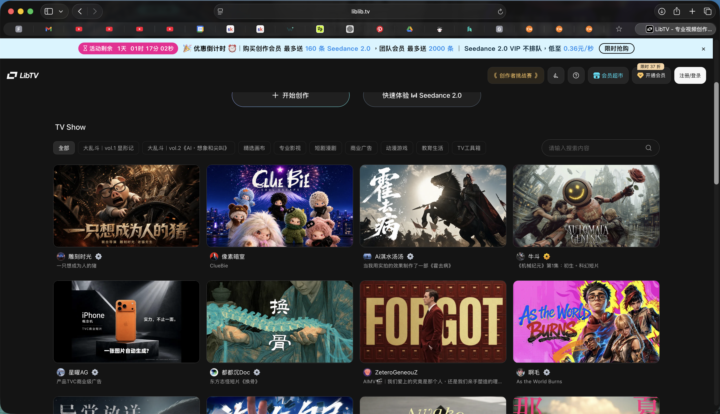Reload the page in Safari
Screen dimensions: 720x414
click(x=500, y=11)
